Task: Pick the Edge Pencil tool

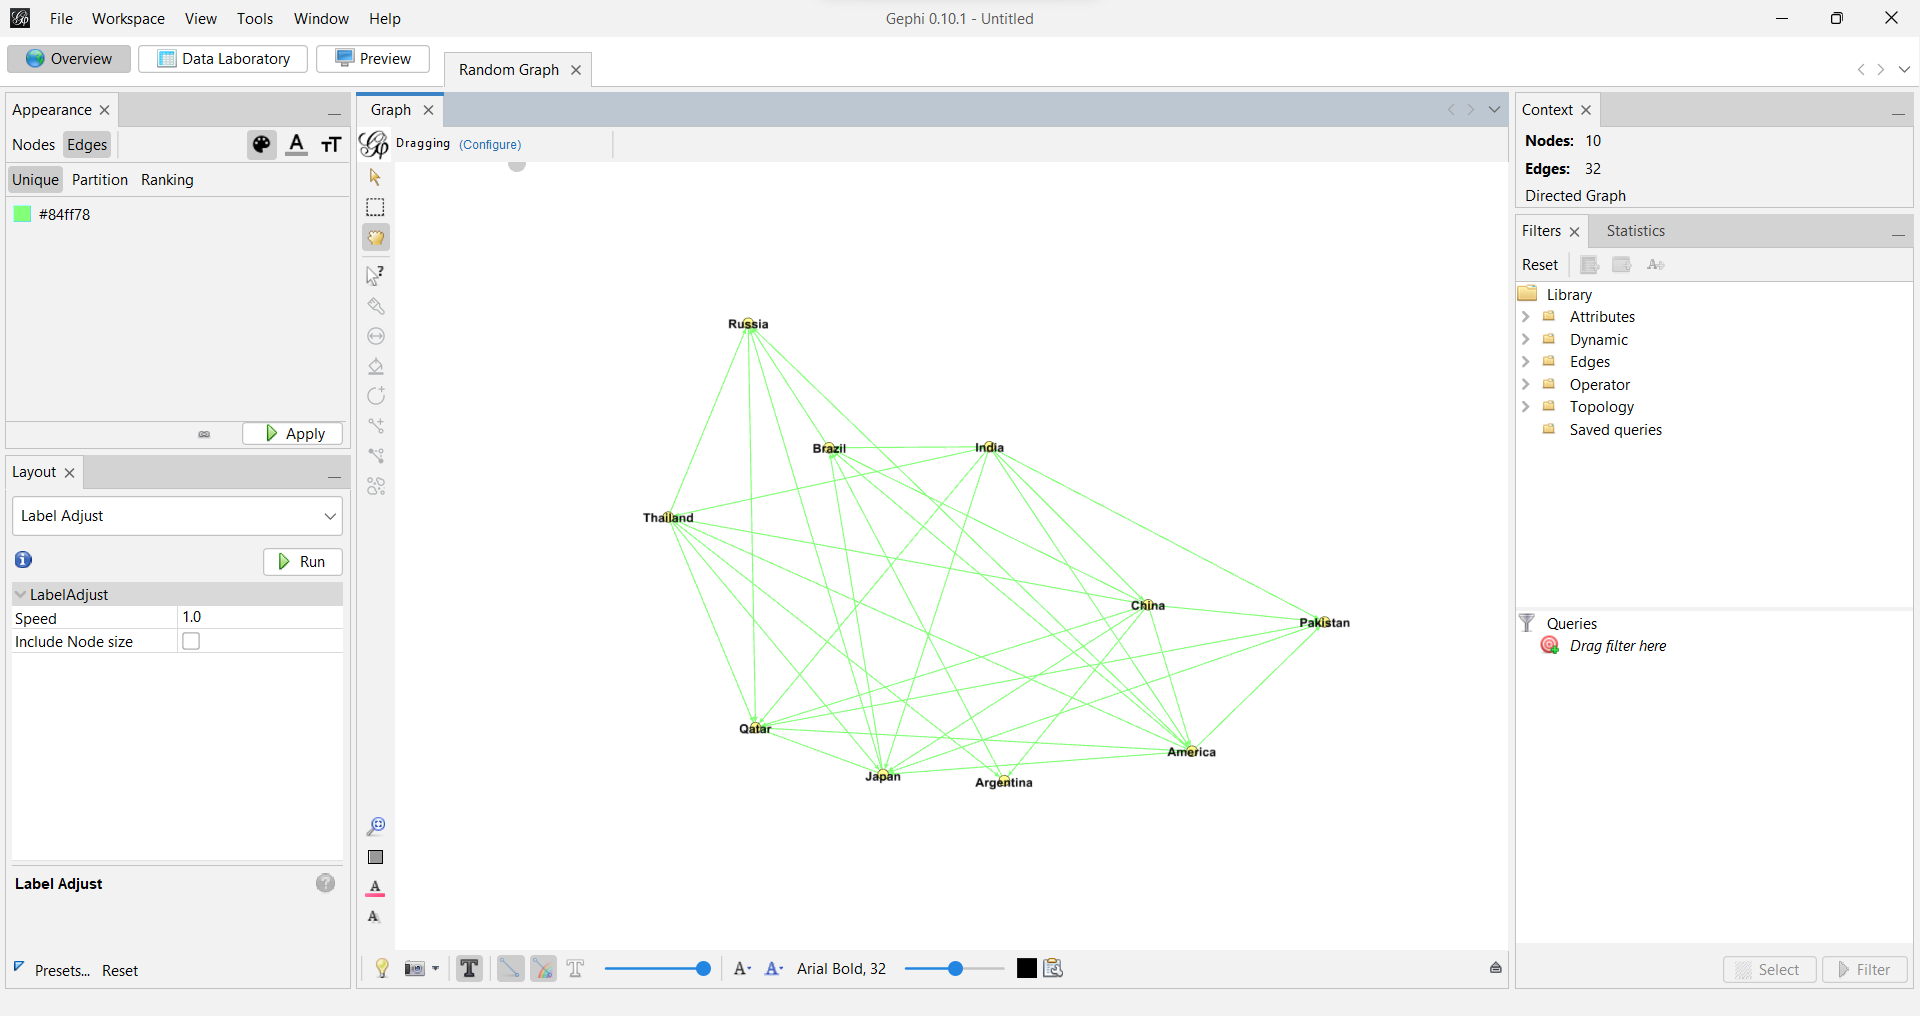Action: click(376, 426)
